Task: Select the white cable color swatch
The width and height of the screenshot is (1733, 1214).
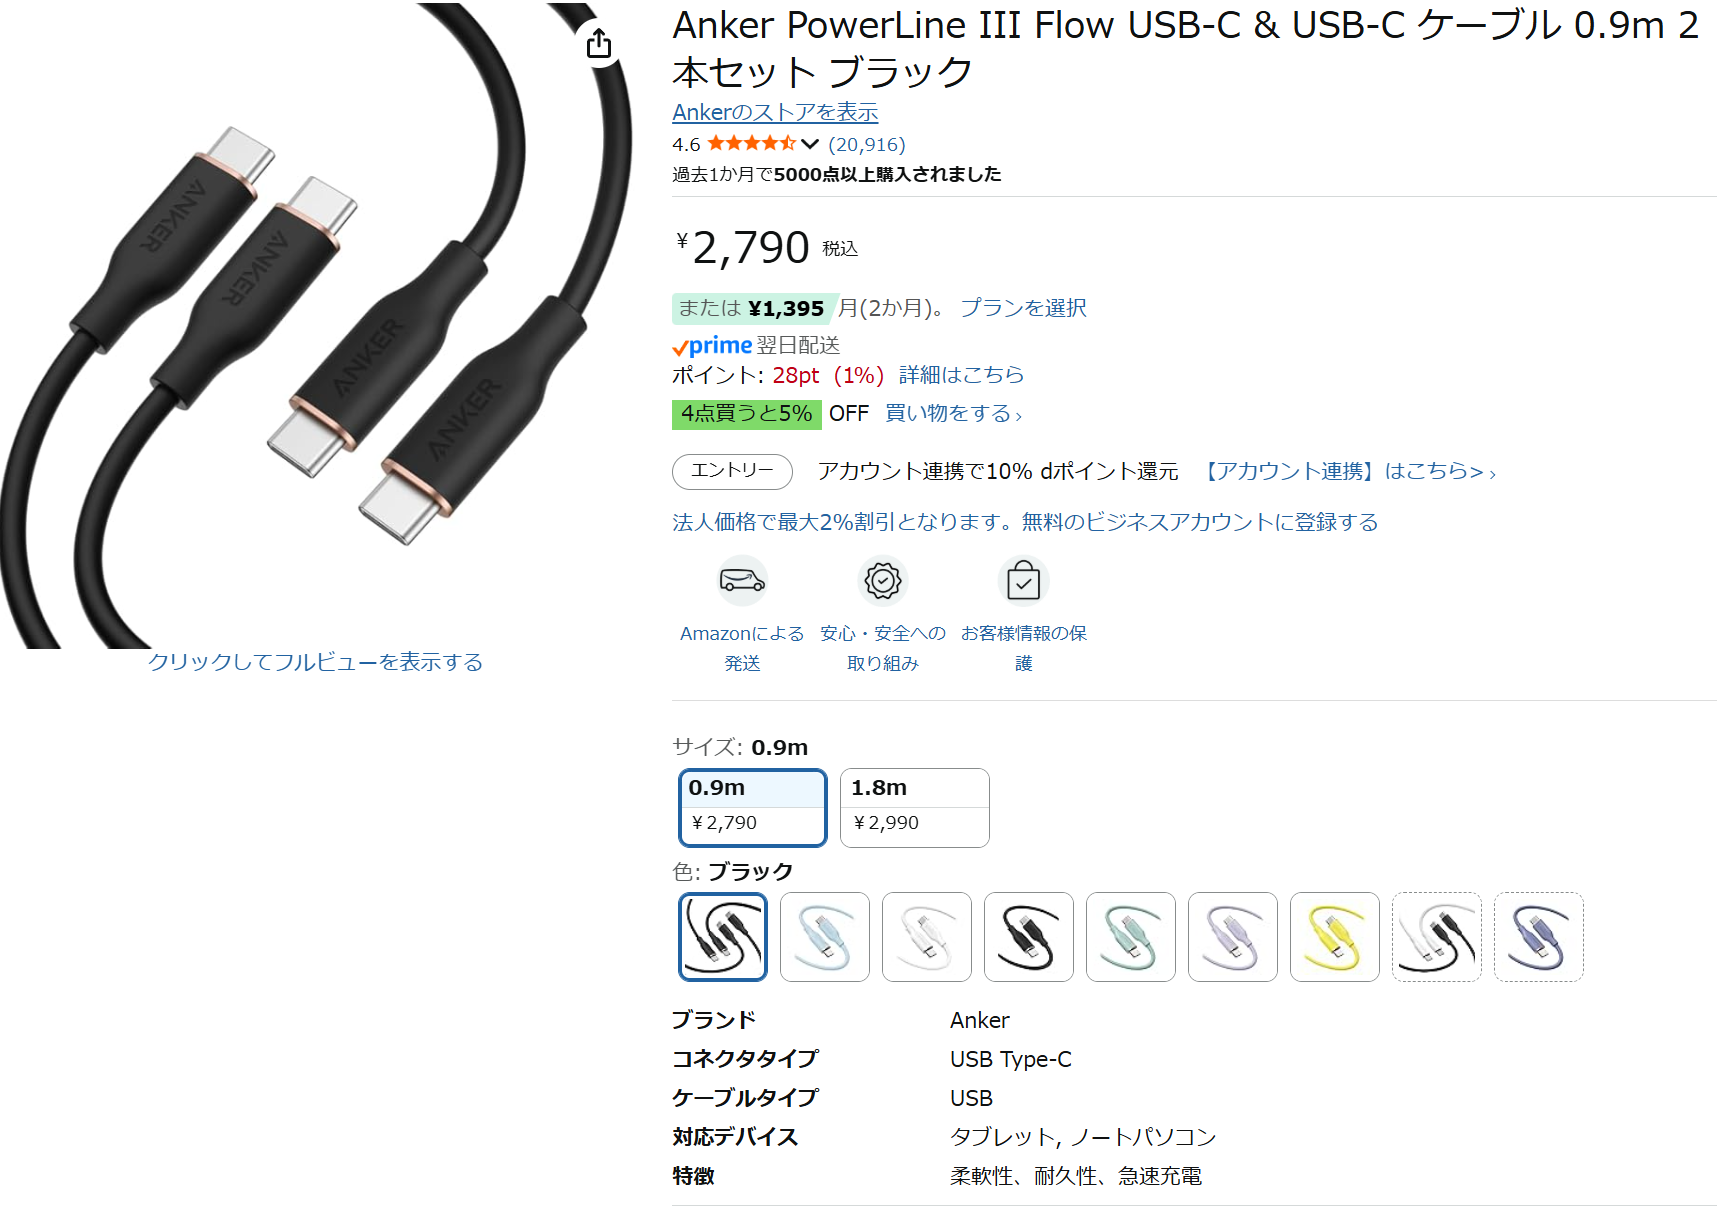Action: tap(927, 937)
